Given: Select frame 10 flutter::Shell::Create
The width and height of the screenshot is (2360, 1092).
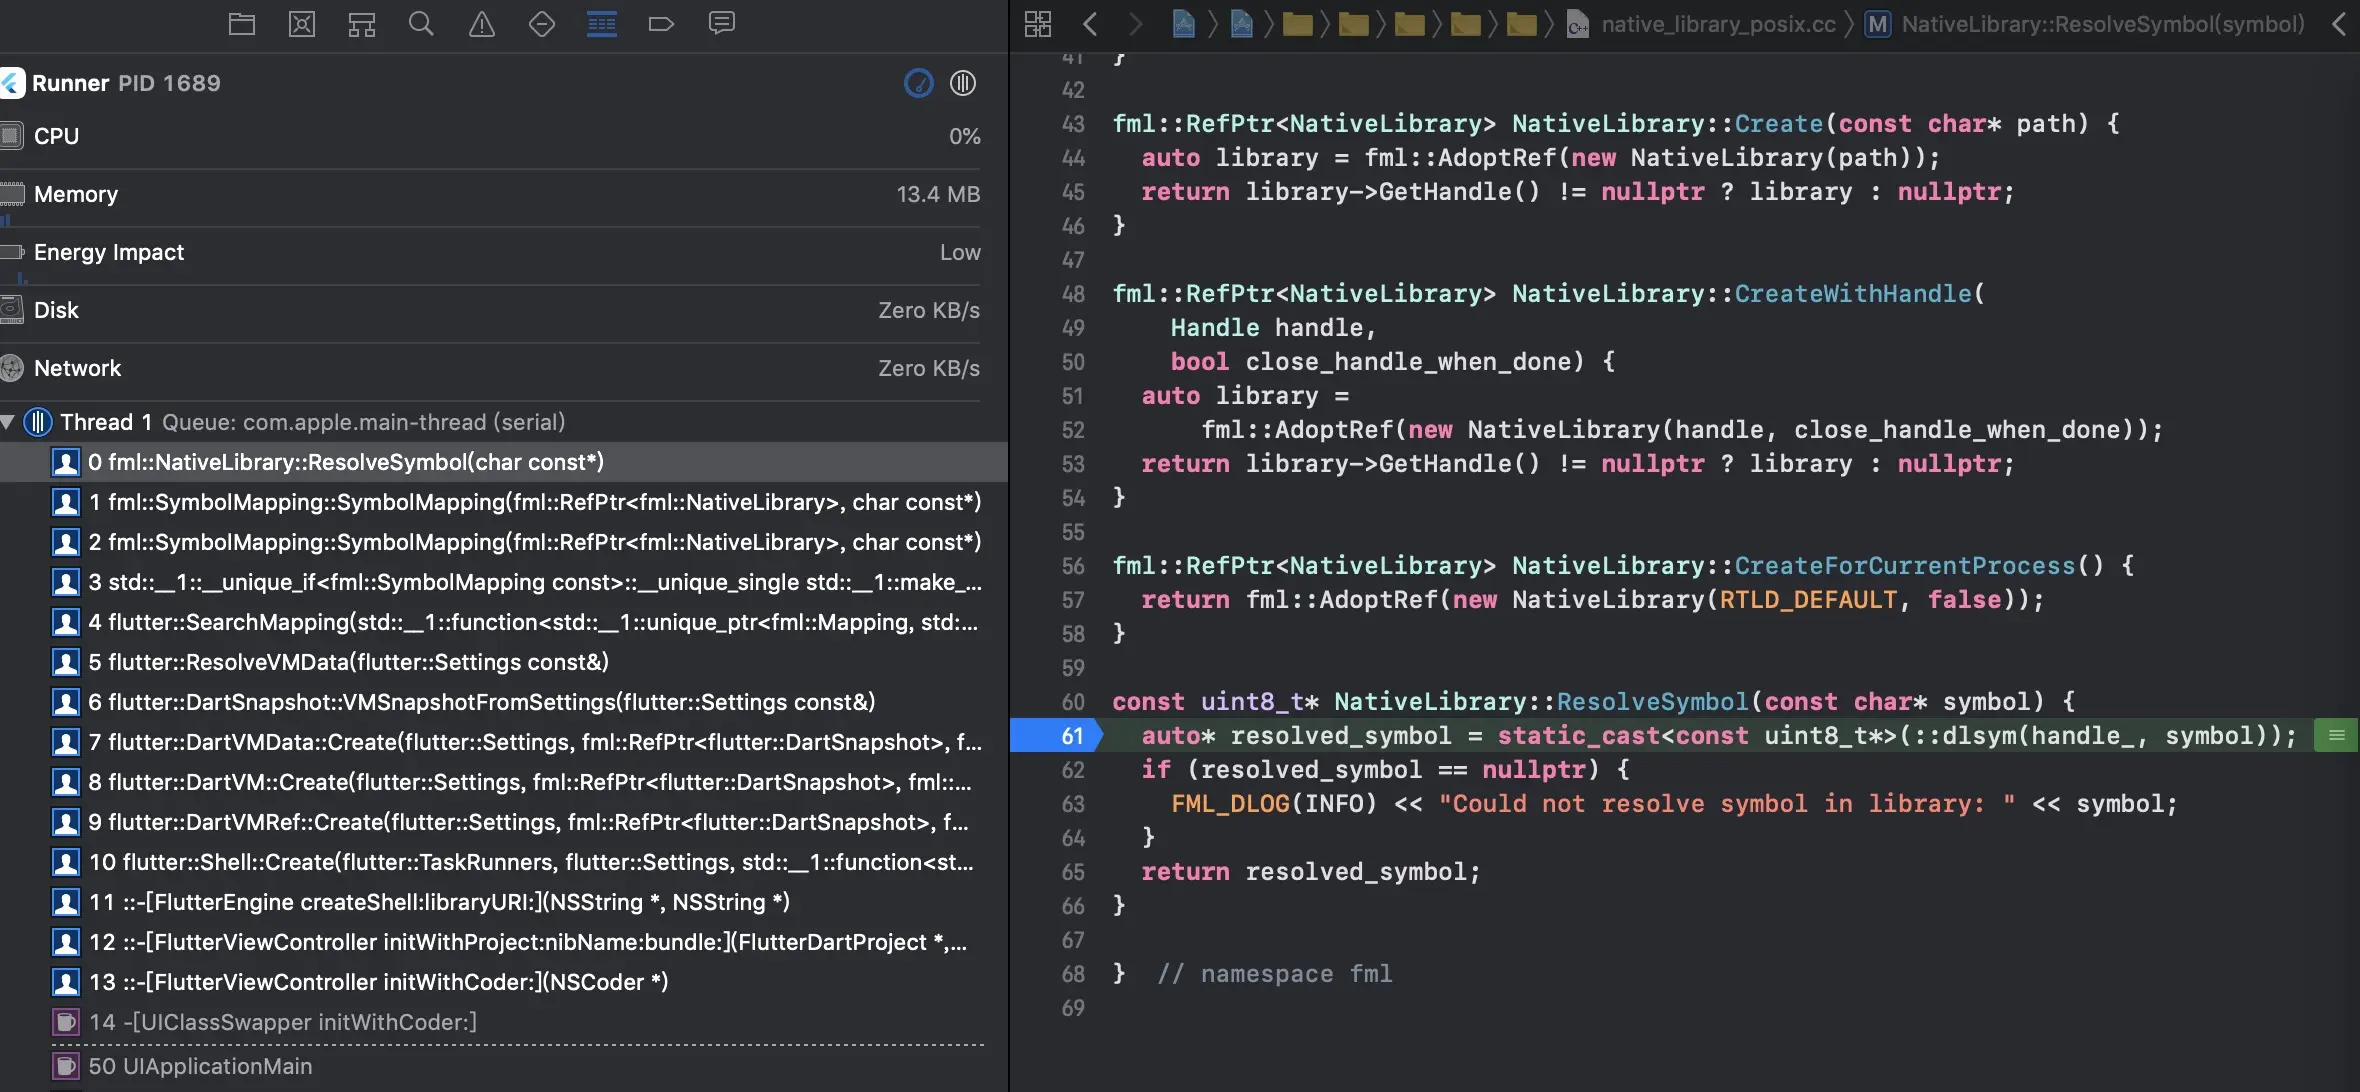Looking at the screenshot, I should click(x=504, y=862).
